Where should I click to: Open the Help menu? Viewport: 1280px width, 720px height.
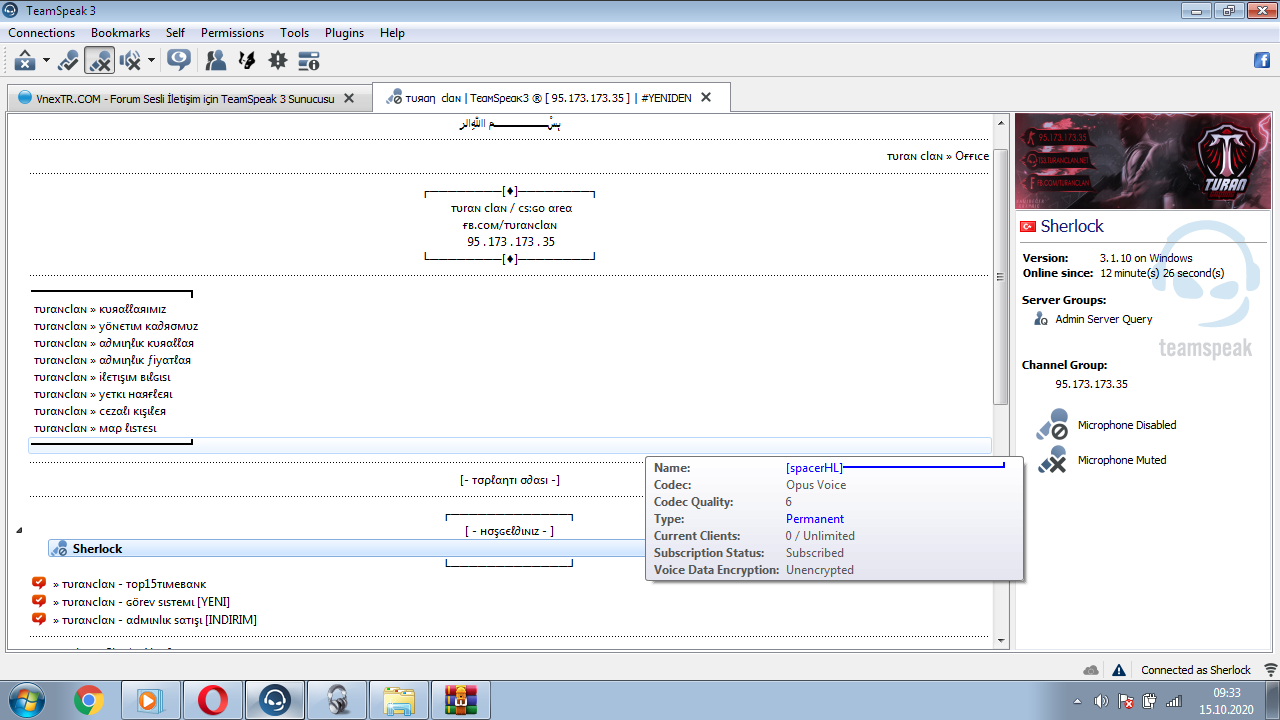(392, 33)
